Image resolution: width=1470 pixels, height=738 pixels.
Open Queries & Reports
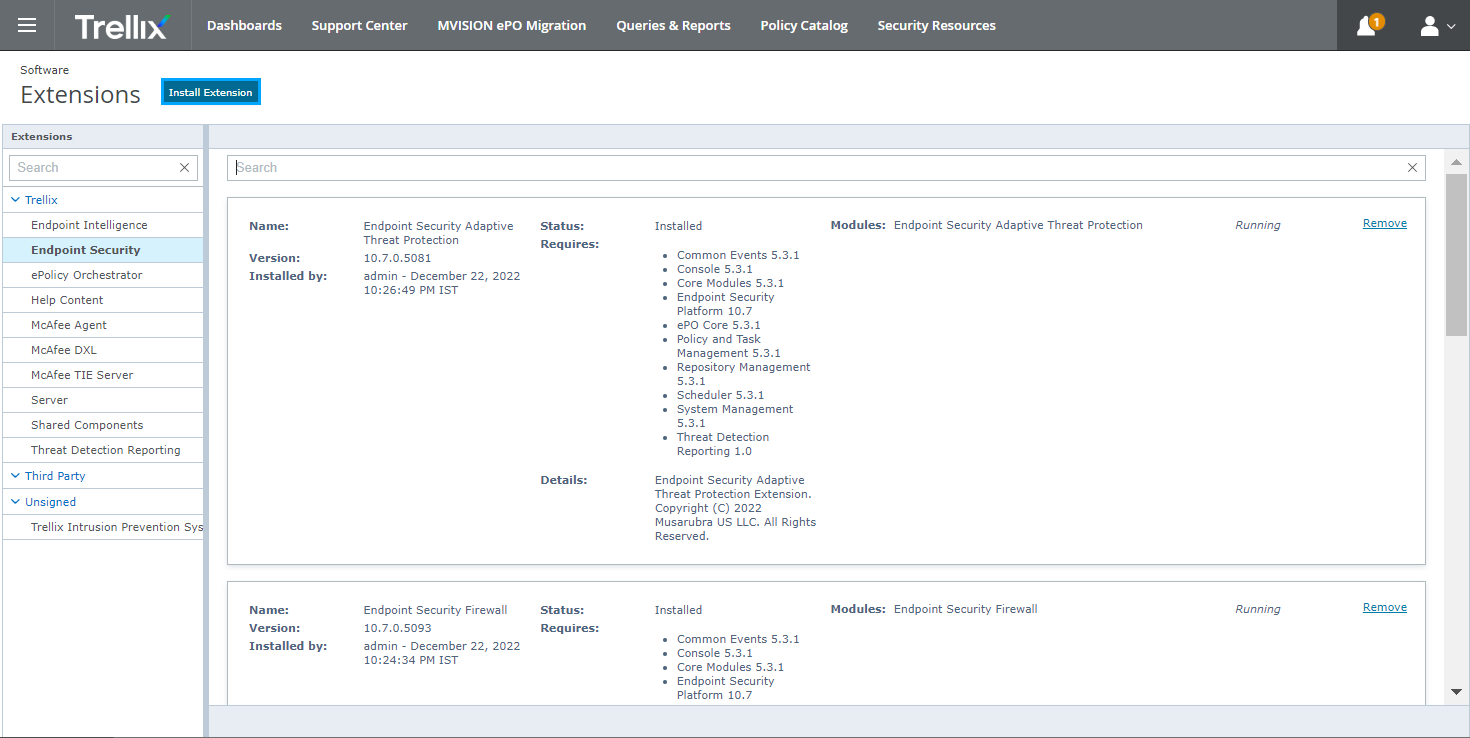[x=673, y=25]
